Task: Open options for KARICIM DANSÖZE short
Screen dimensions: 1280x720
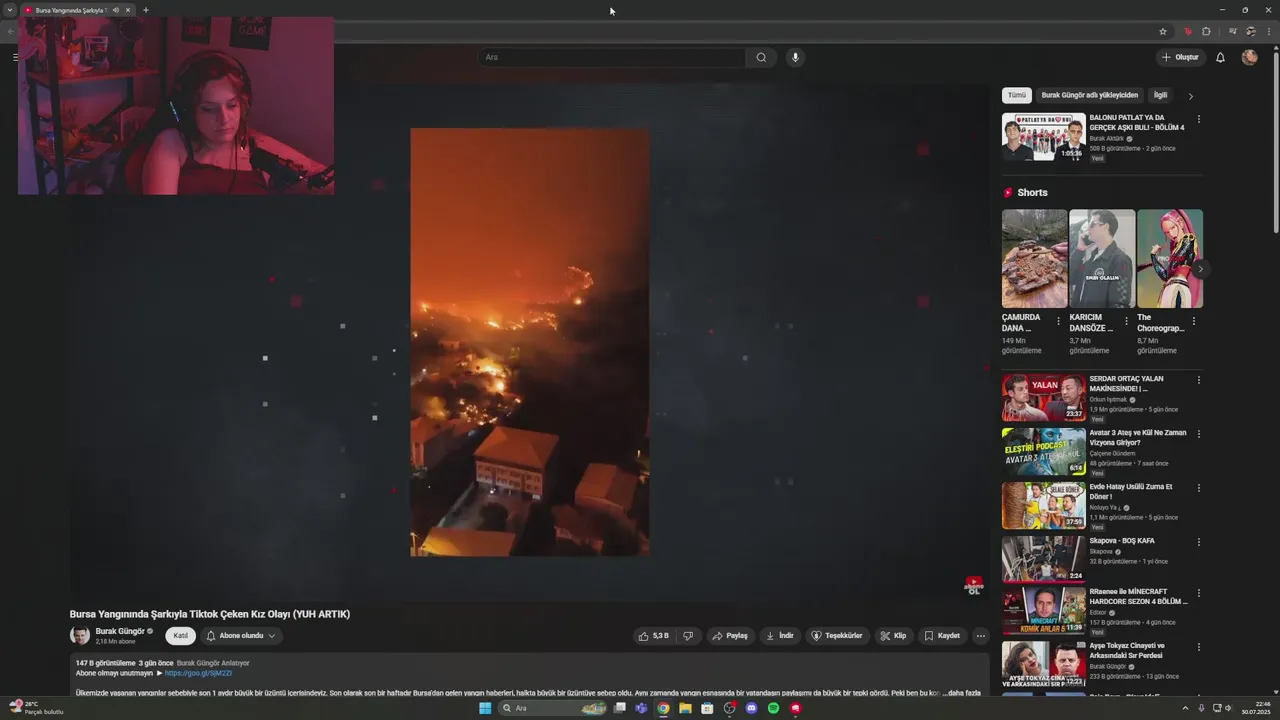Action: click(x=1126, y=321)
